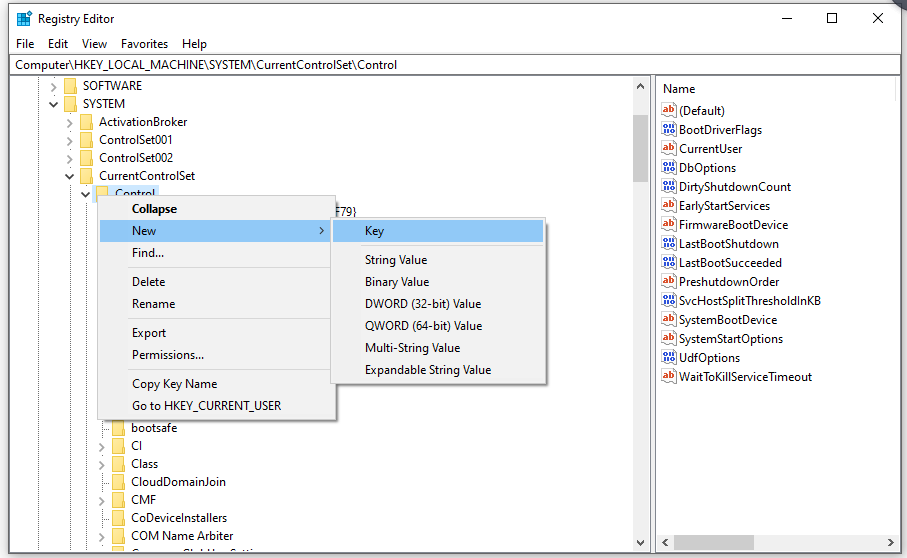Click the PreshutdownOrder value icon
This screenshot has height=558, width=907.
[669, 282]
